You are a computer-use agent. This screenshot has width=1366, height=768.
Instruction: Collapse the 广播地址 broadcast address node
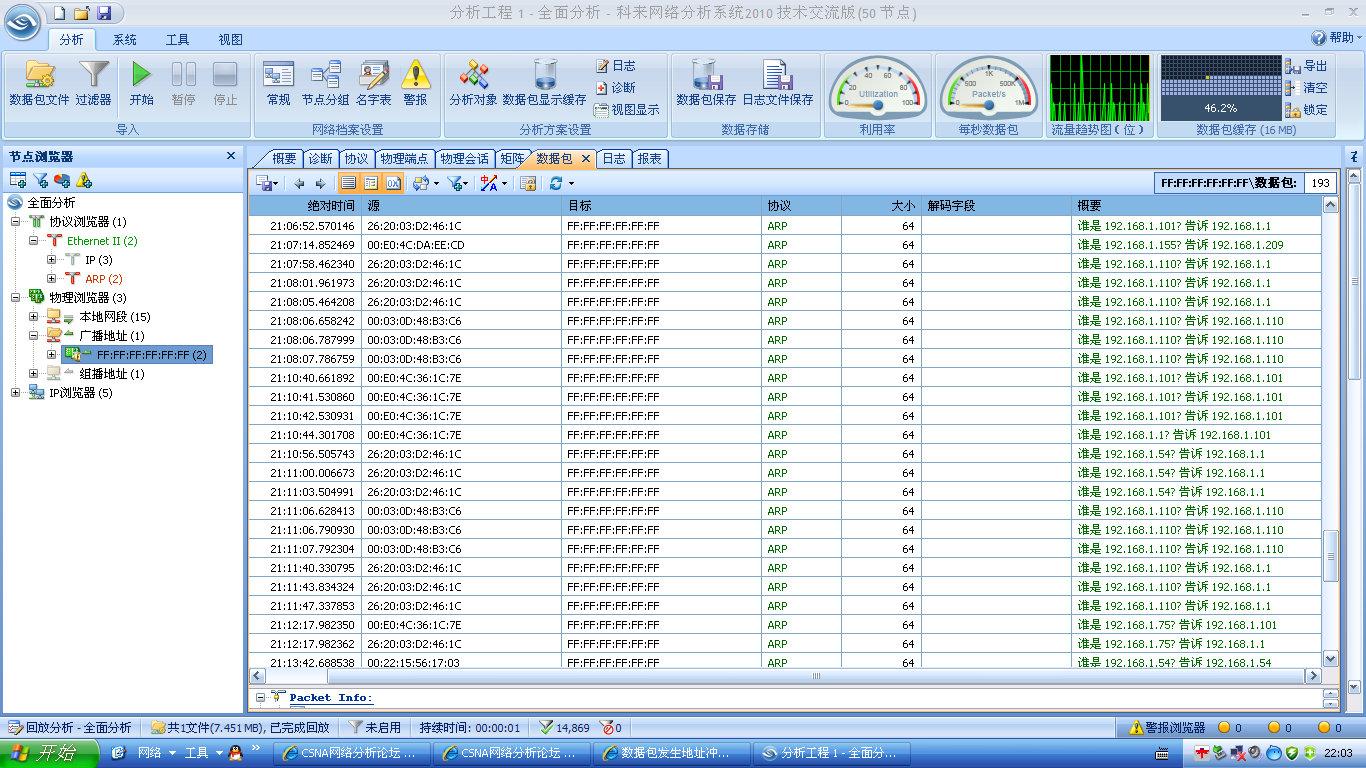pos(34,336)
